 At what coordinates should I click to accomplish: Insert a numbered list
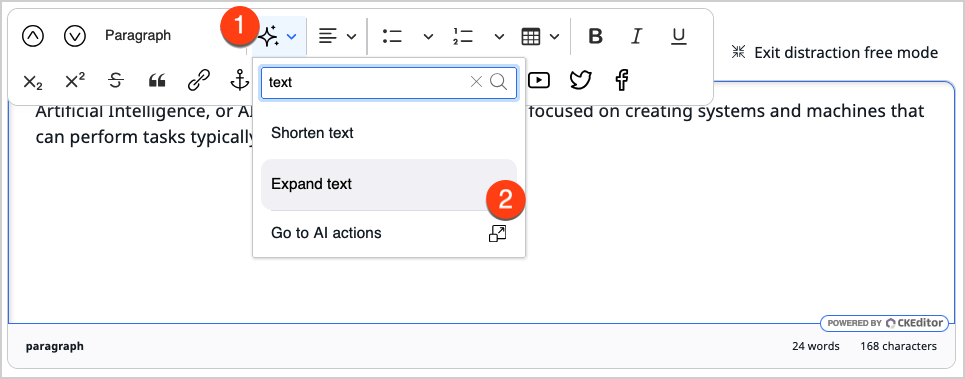463,37
